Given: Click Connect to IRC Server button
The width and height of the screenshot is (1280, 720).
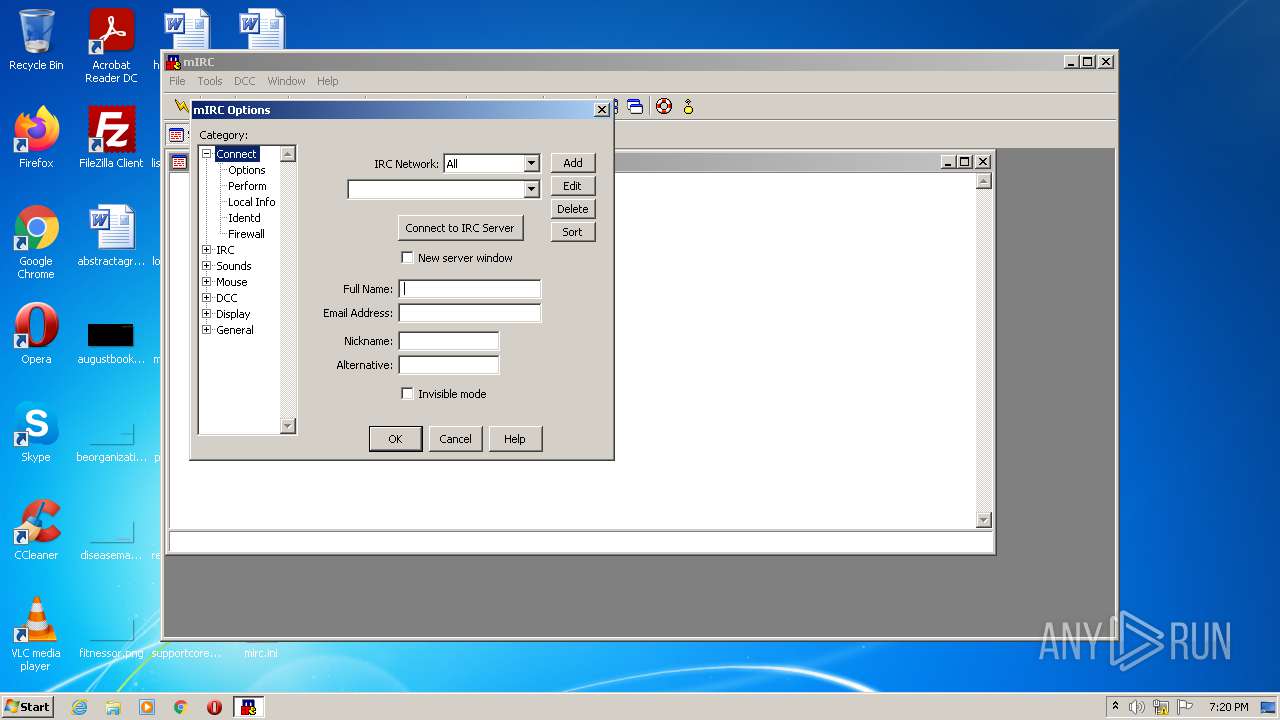Looking at the screenshot, I should pyautogui.click(x=460, y=228).
